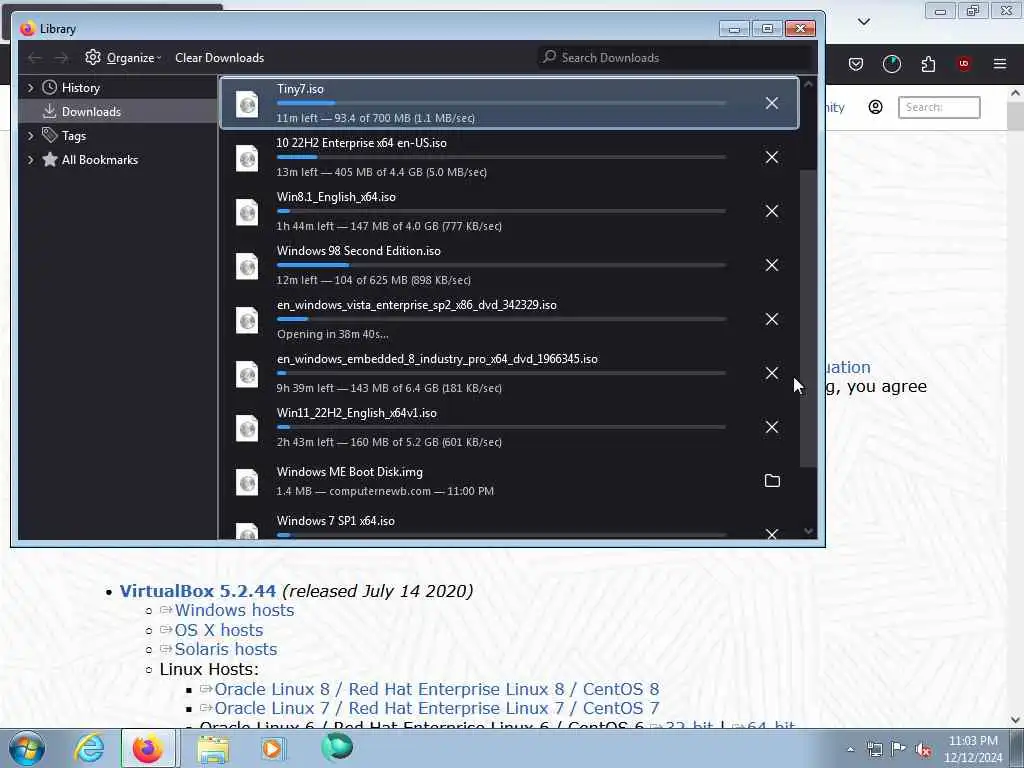Click the Search Downloads field
This screenshot has height=768, width=1024.
click(x=675, y=58)
